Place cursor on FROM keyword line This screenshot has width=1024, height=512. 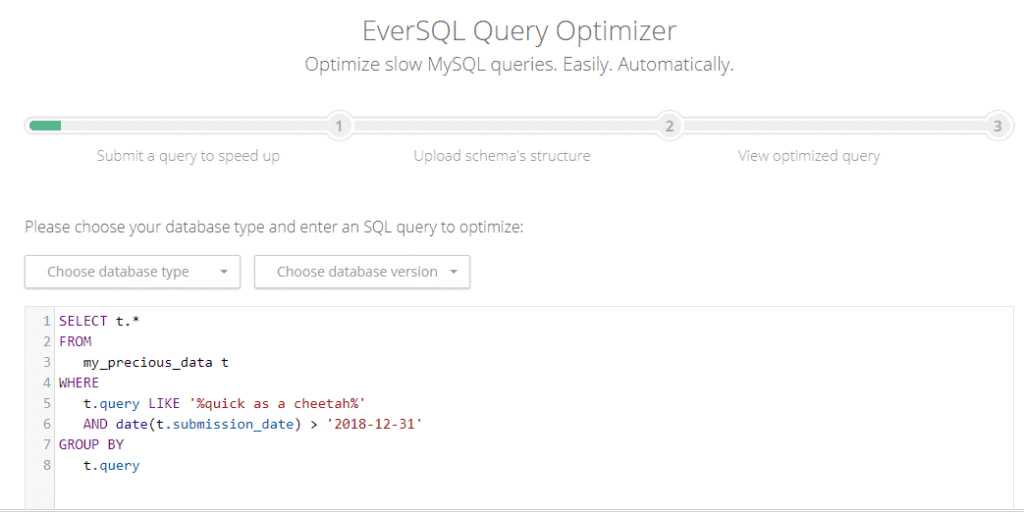[75, 341]
